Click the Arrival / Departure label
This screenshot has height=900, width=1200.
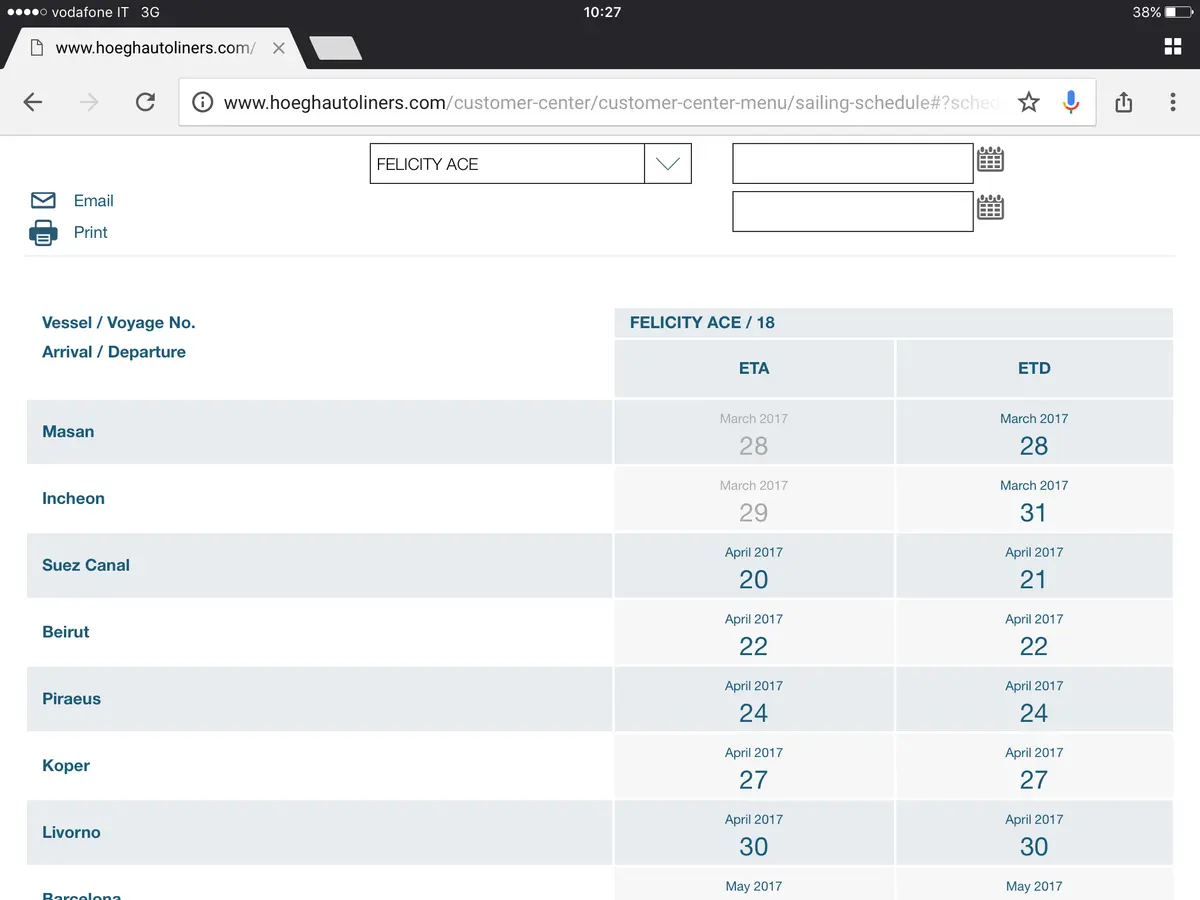(x=114, y=352)
